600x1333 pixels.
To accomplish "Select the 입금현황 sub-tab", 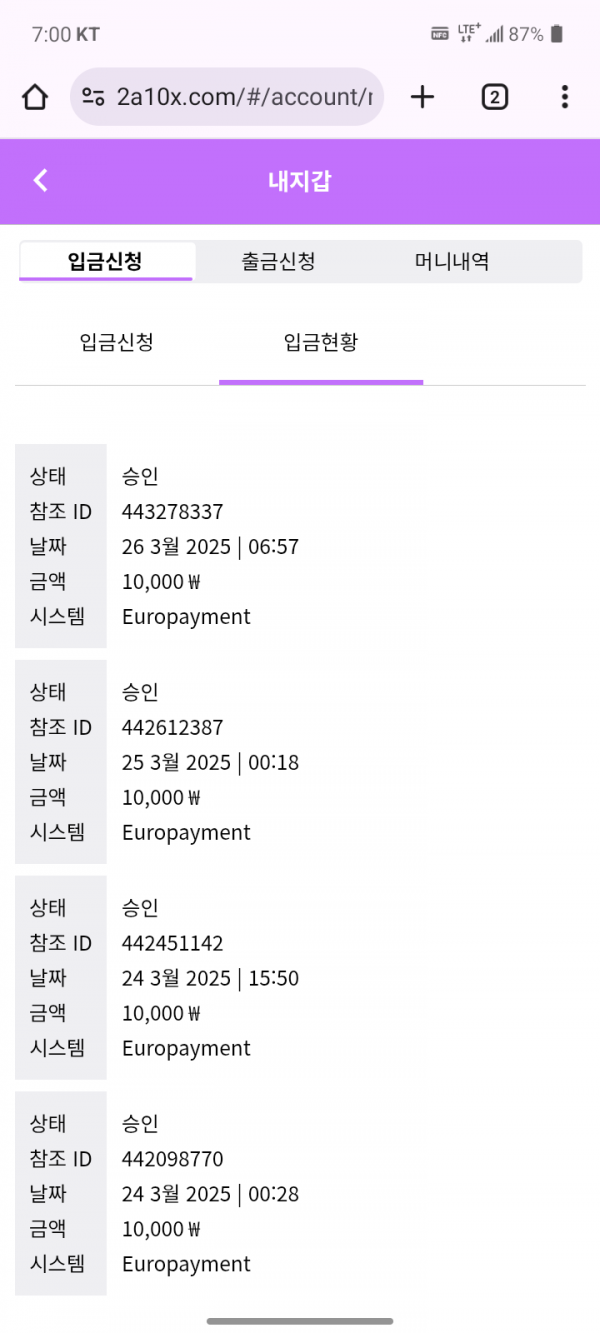I will point(321,343).
